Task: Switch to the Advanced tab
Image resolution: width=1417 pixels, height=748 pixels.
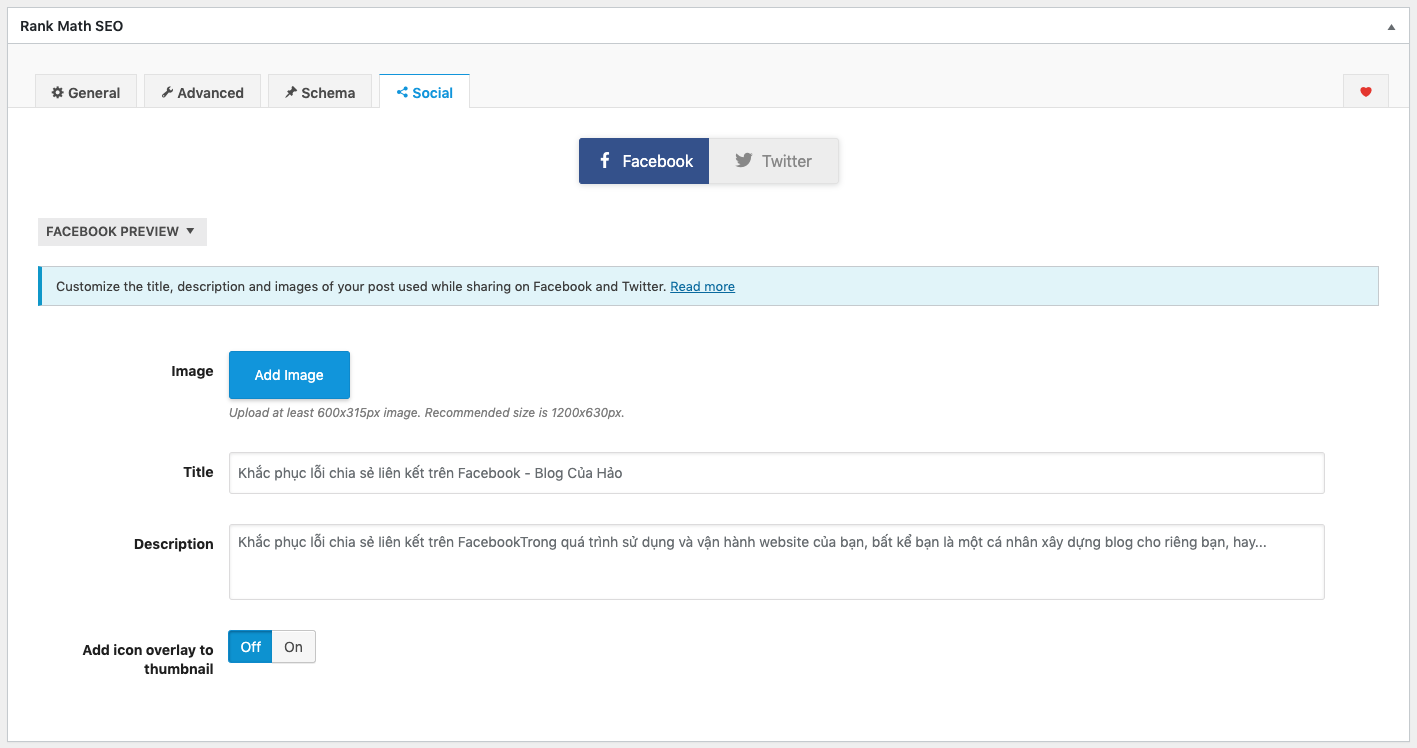Action: (x=202, y=92)
